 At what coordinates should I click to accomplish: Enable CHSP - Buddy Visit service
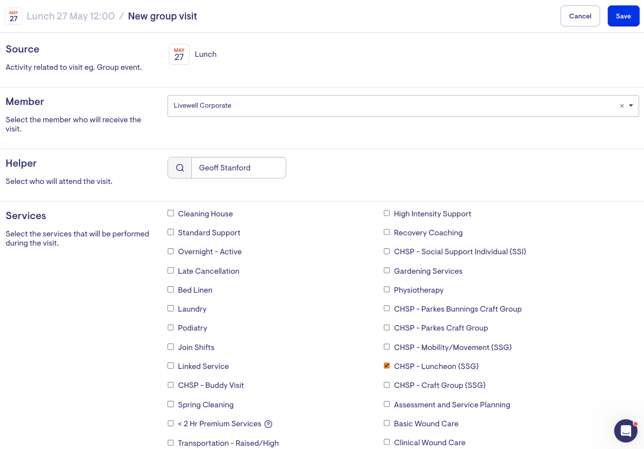click(171, 385)
